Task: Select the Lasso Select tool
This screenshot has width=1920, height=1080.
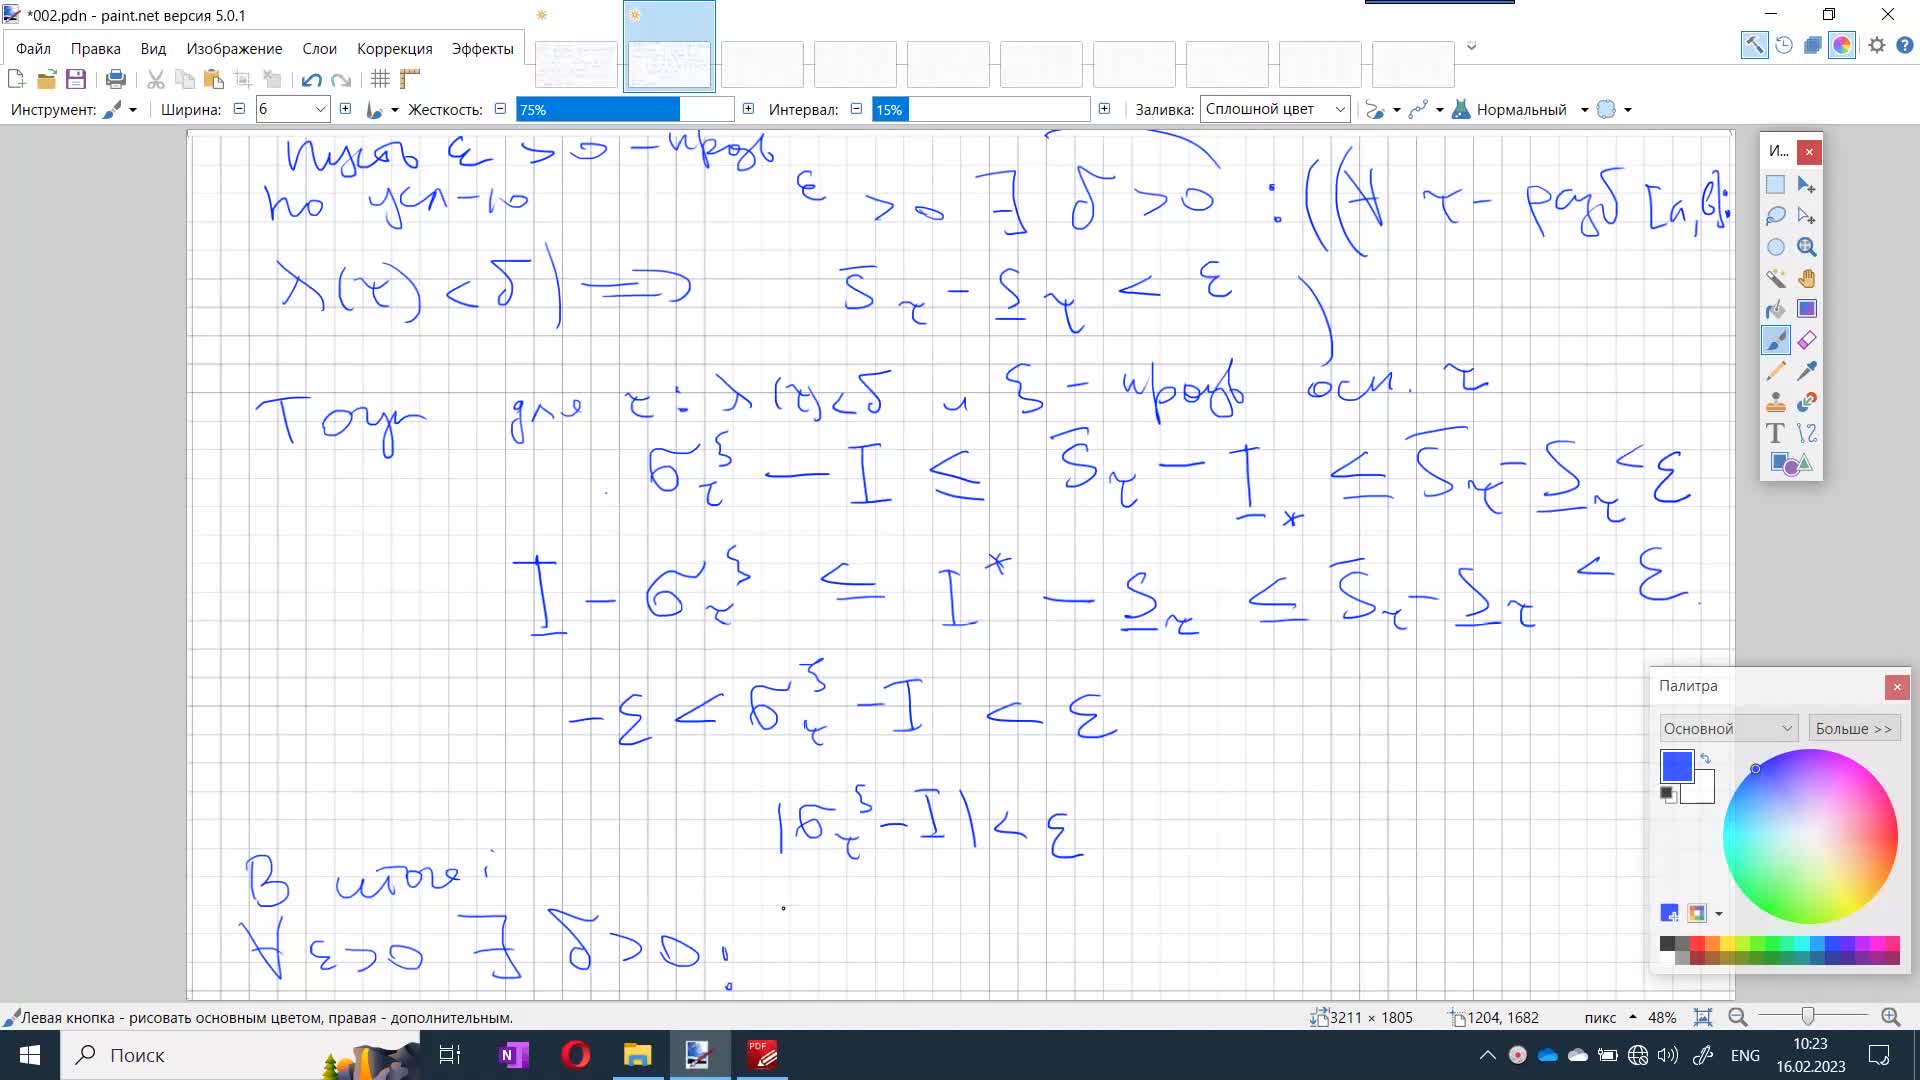Action: click(x=1775, y=215)
